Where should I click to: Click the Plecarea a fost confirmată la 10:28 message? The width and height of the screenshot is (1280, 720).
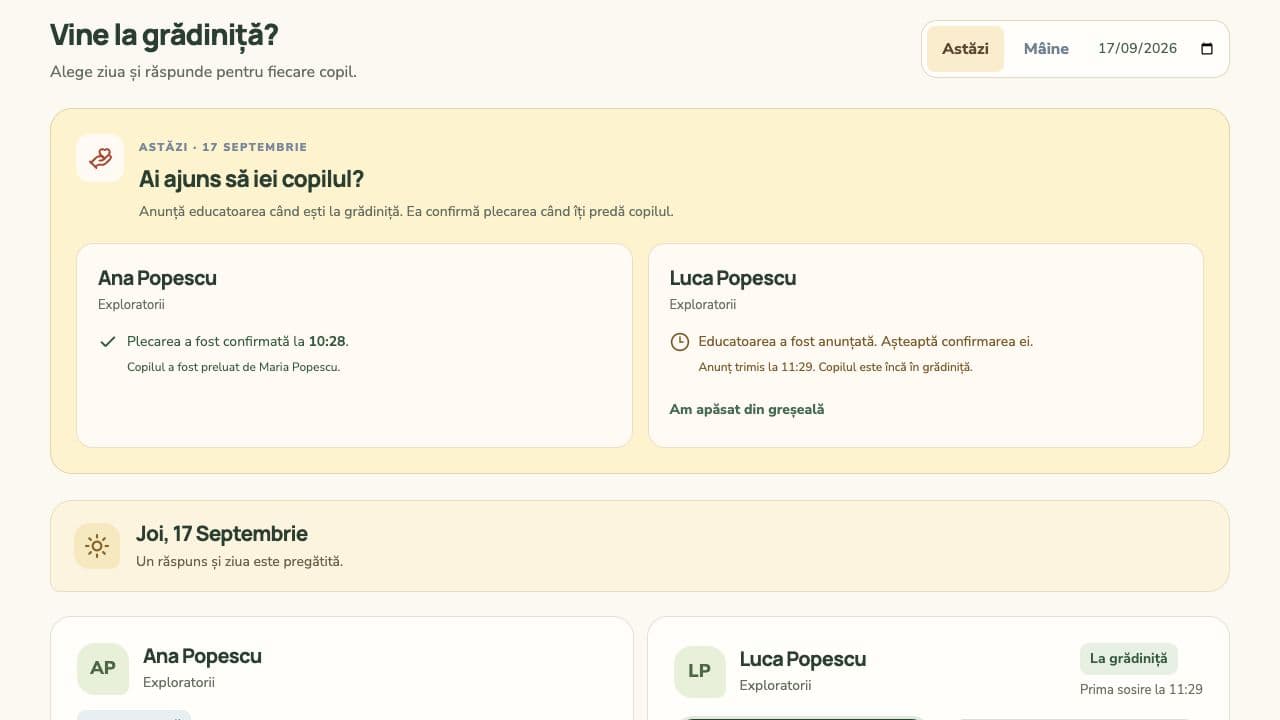tap(238, 342)
